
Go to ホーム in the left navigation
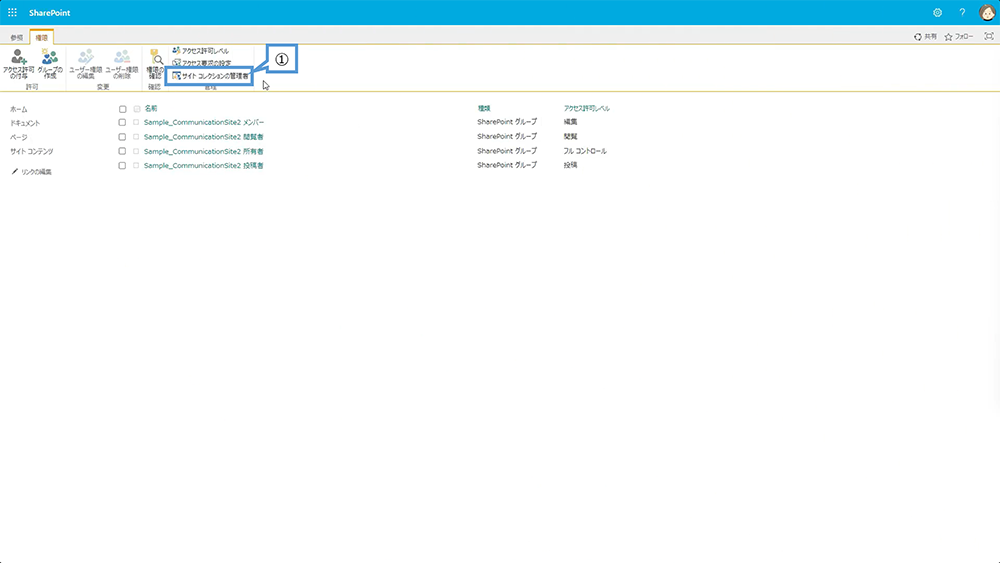pyautogui.click(x=18, y=110)
